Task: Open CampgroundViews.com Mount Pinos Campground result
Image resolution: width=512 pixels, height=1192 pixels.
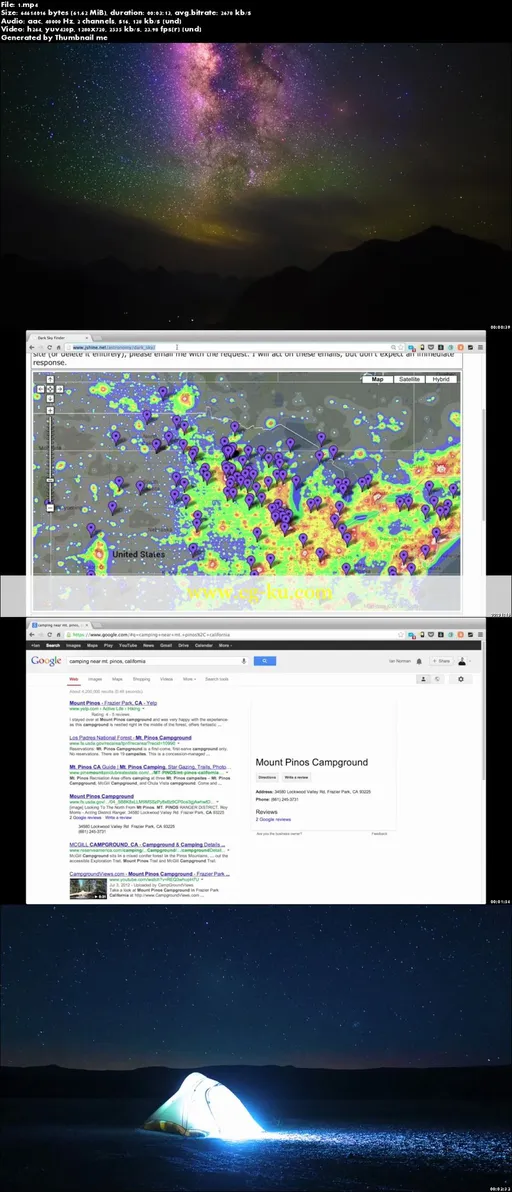Action: click(x=150, y=874)
